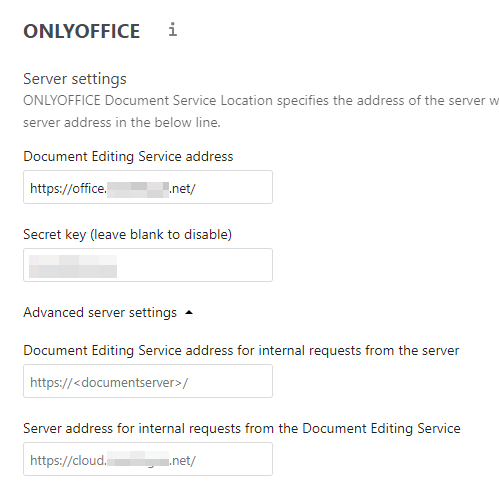Click the https://<documentserver>/ placeholder text
The width and height of the screenshot is (499, 499).
point(109,383)
